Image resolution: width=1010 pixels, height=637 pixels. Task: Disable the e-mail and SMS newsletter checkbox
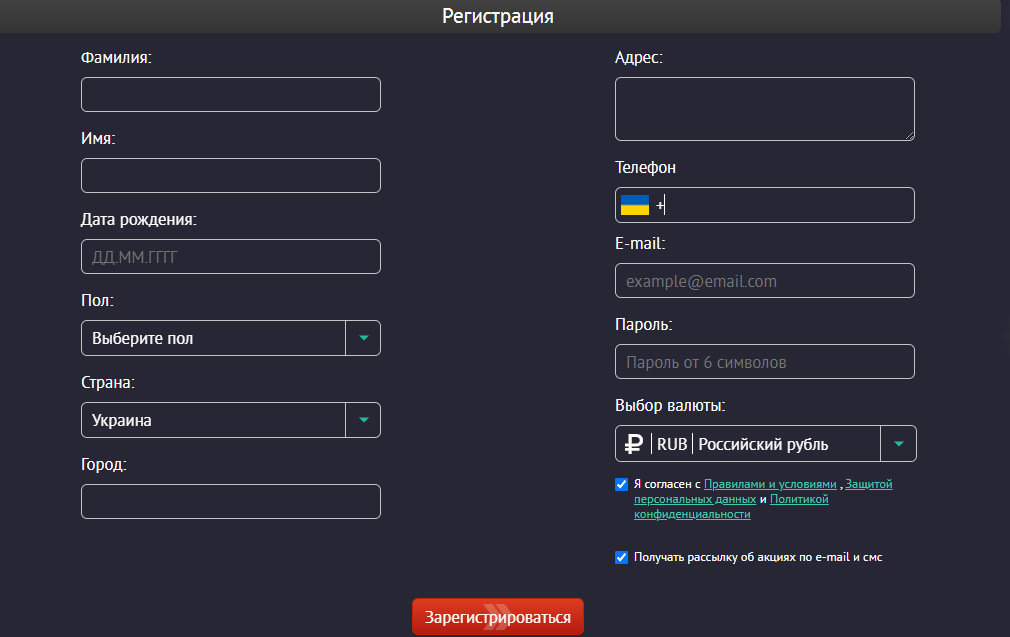[x=622, y=557]
